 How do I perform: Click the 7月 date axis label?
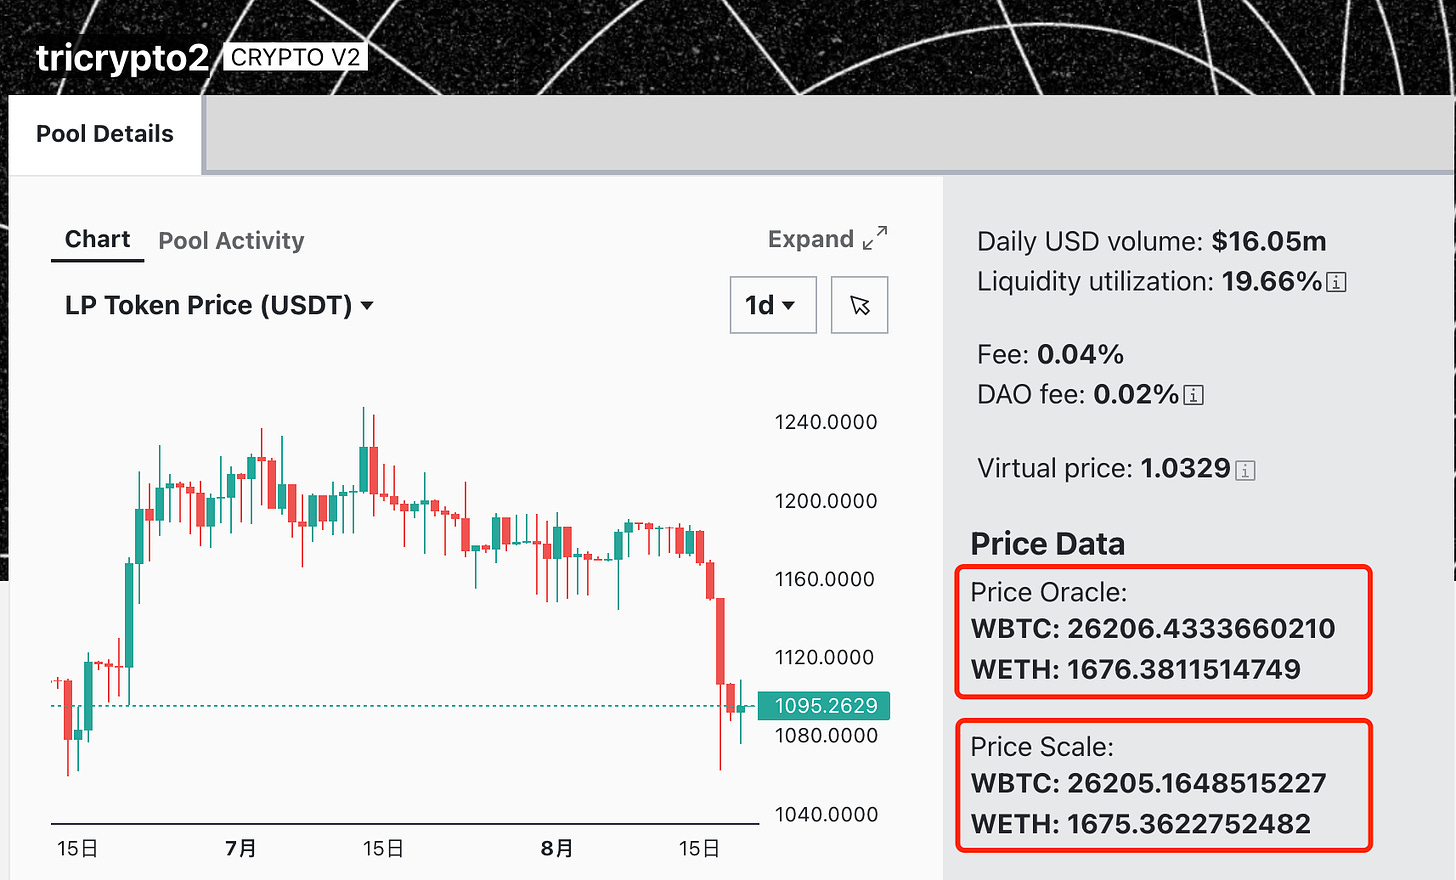pyautogui.click(x=241, y=849)
